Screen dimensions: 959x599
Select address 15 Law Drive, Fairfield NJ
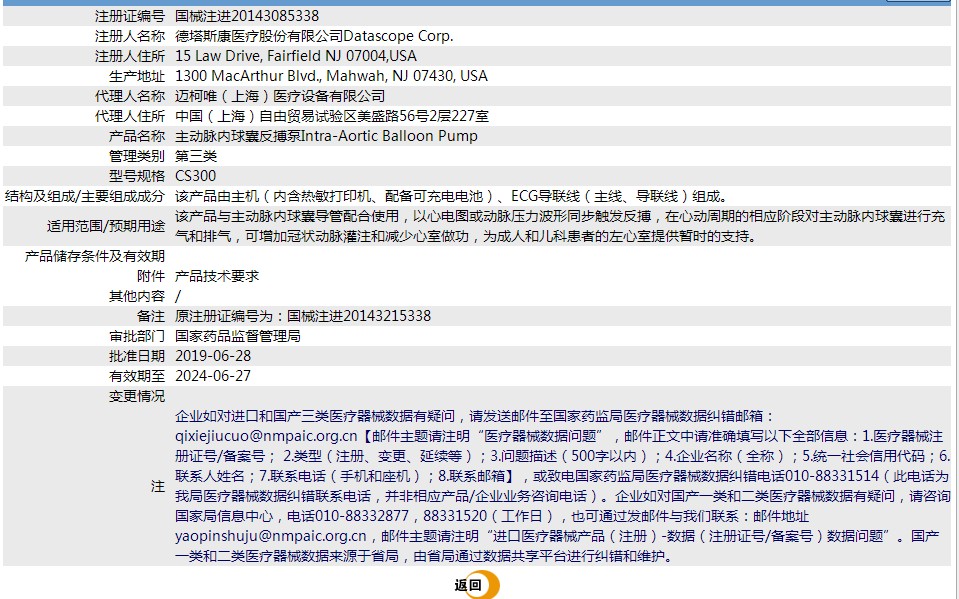coord(258,56)
